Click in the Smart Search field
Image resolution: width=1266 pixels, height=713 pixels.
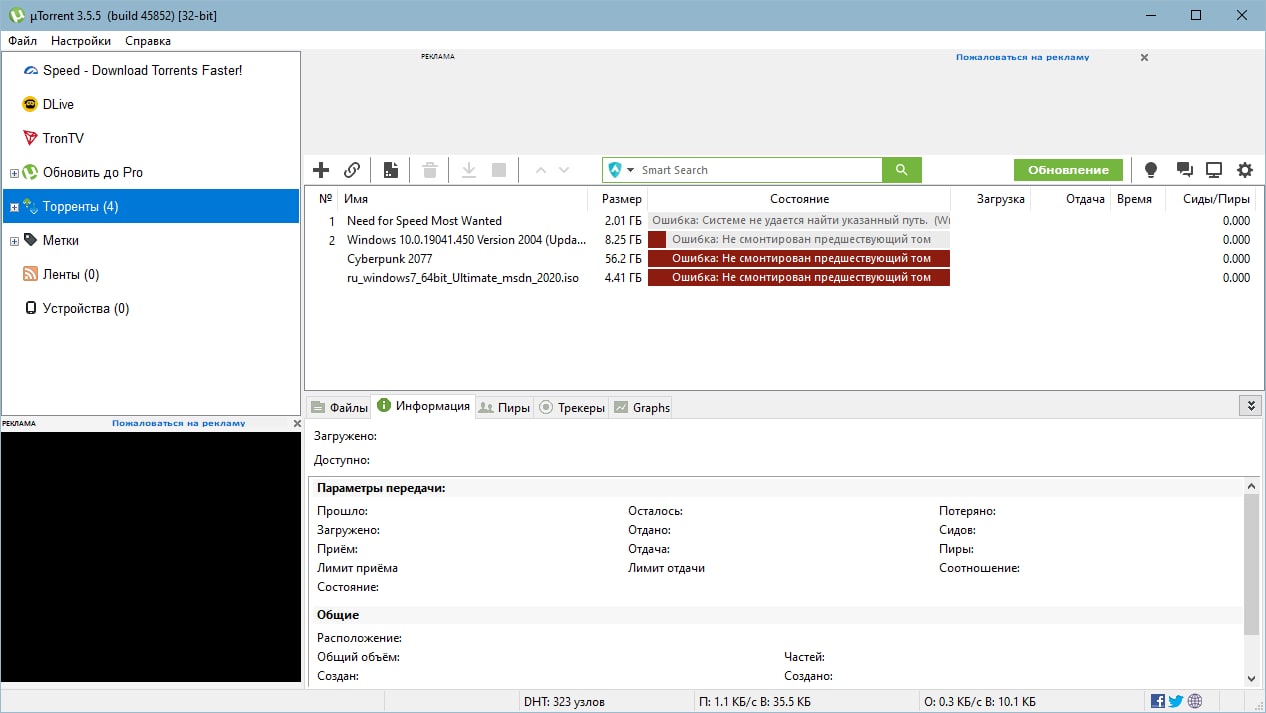760,170
